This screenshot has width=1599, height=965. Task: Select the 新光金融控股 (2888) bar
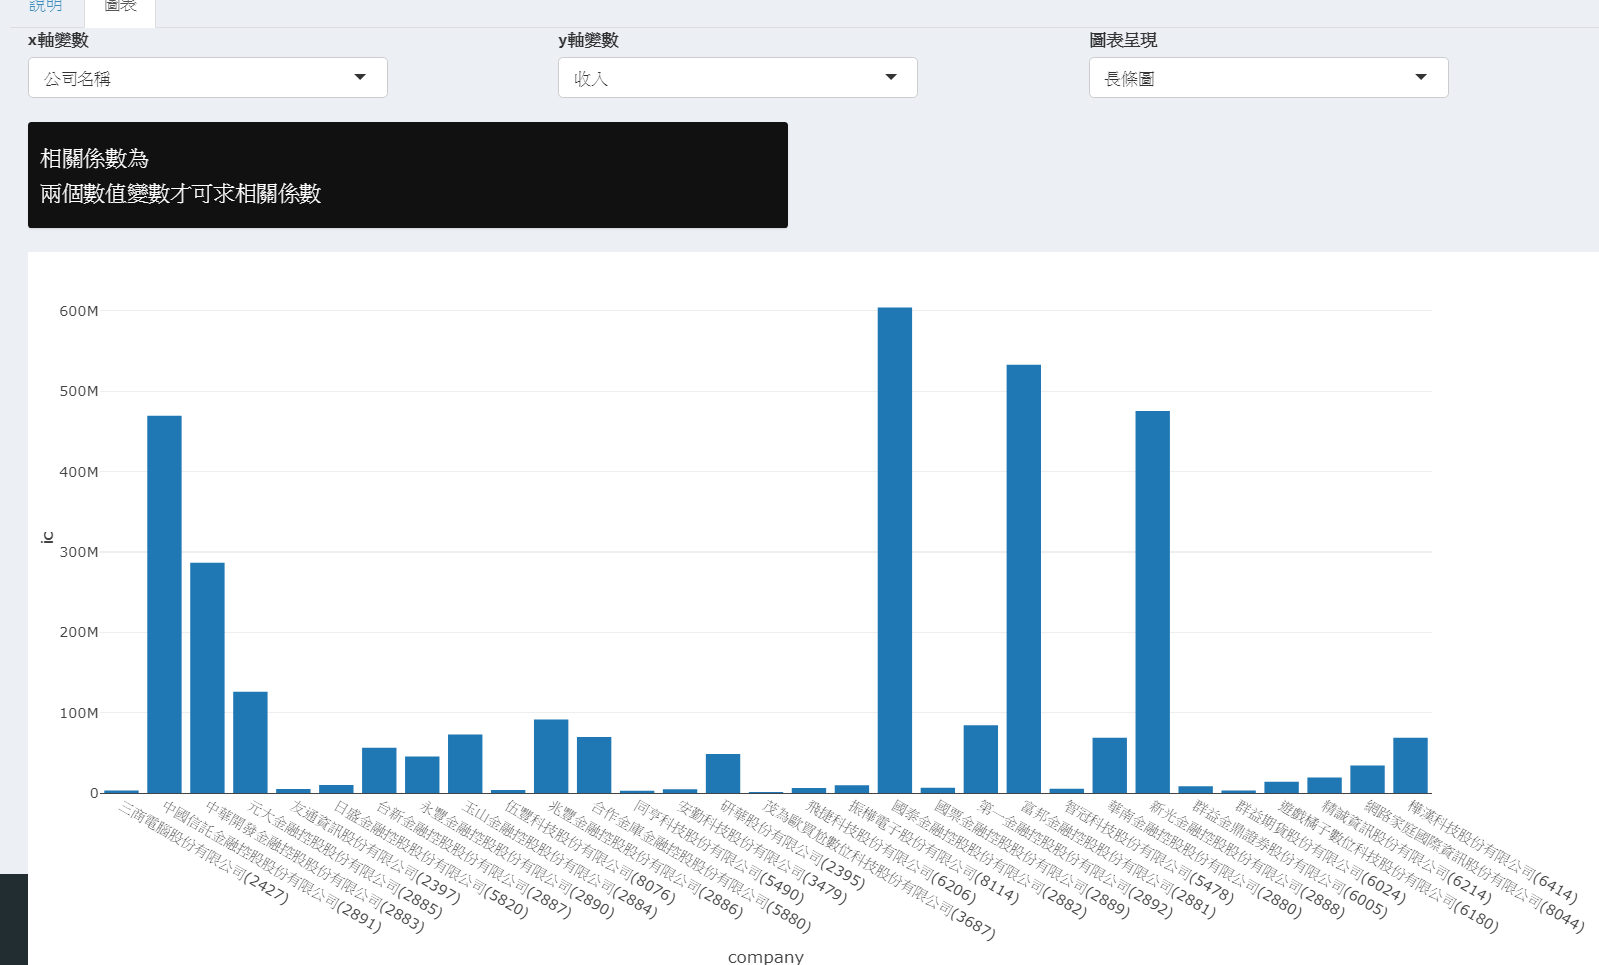pos(1152,600)
